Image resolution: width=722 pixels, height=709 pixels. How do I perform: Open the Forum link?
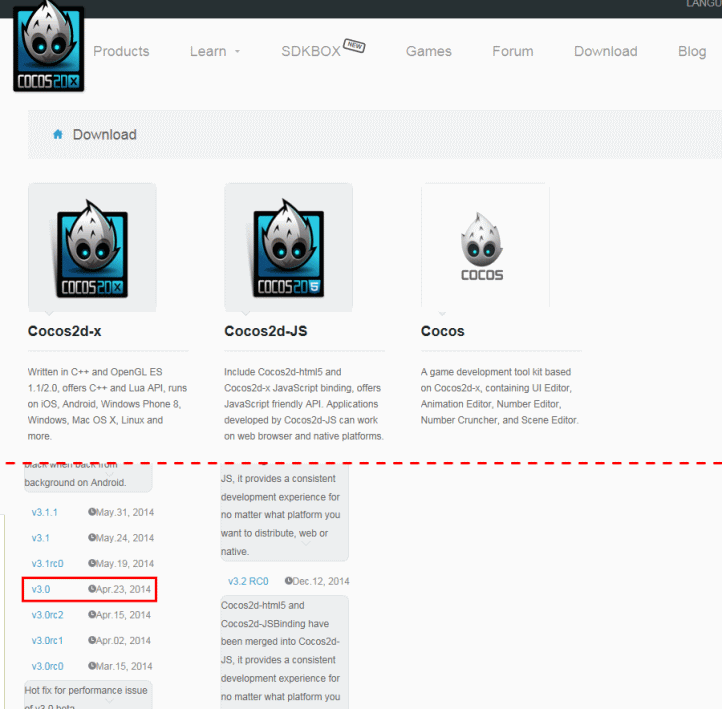[512, 51]
